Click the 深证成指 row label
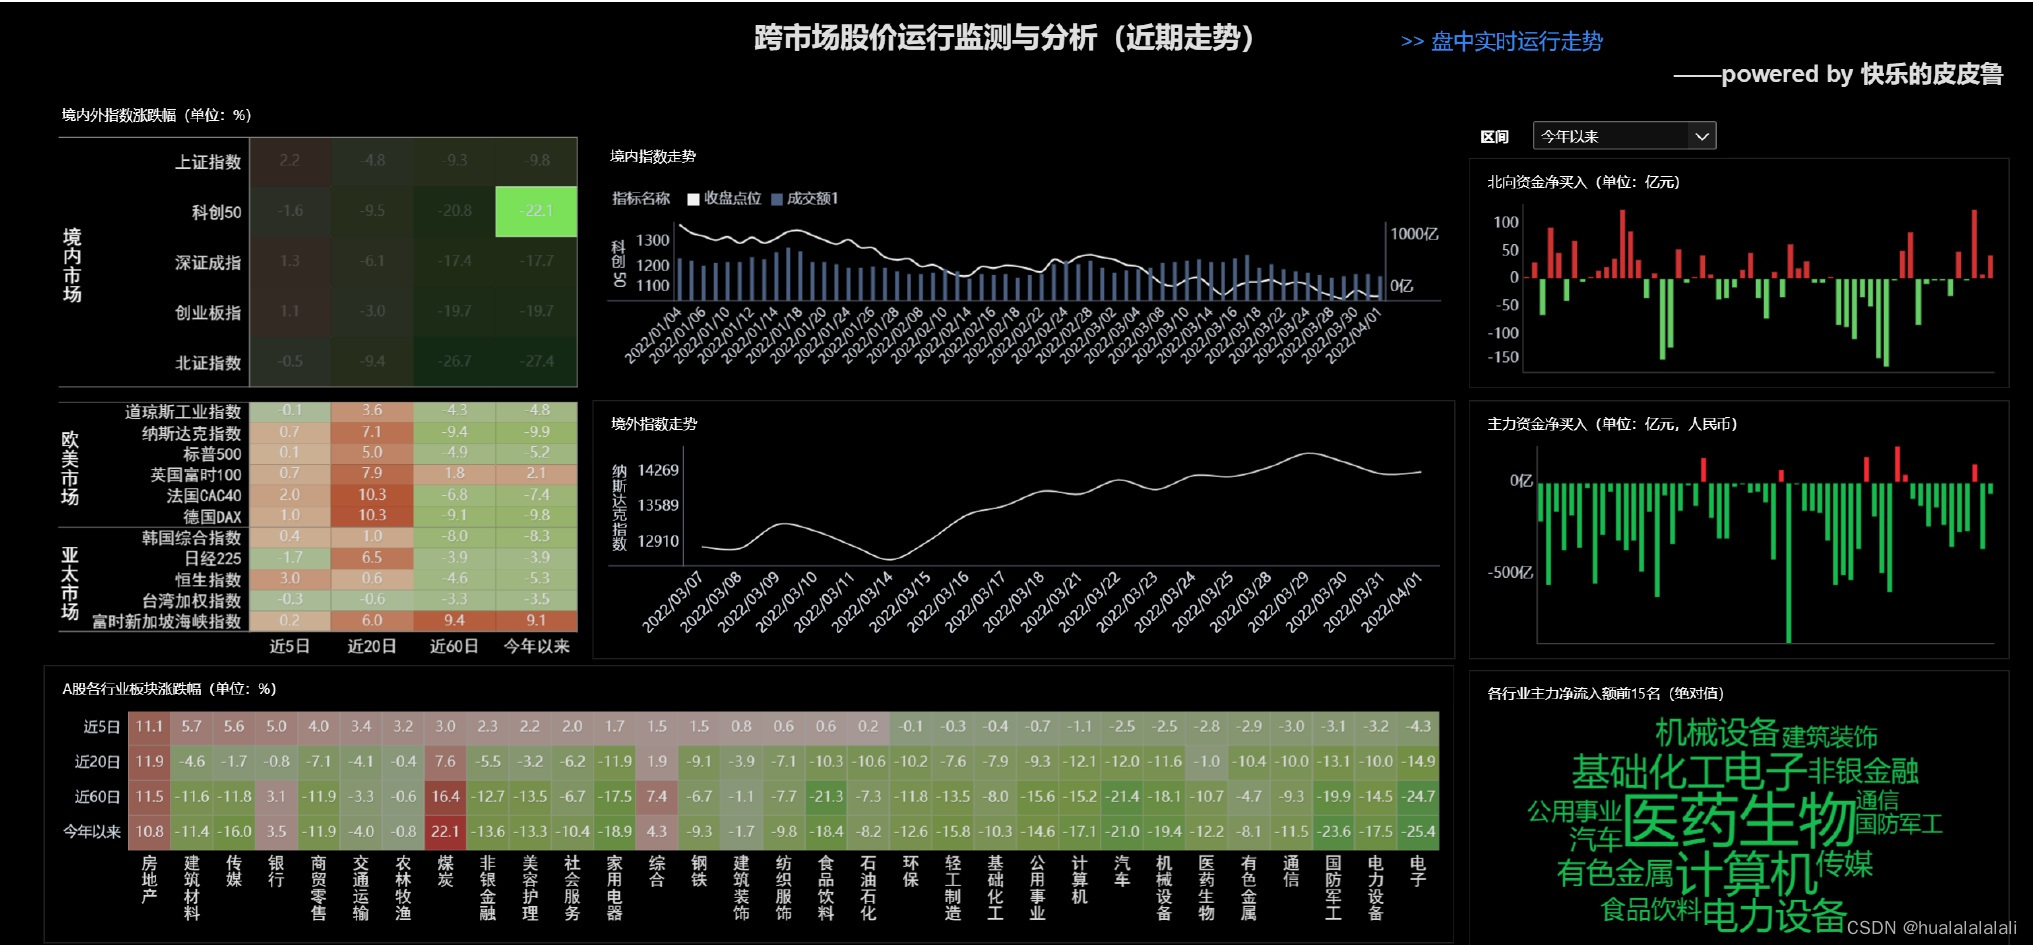 208,262
